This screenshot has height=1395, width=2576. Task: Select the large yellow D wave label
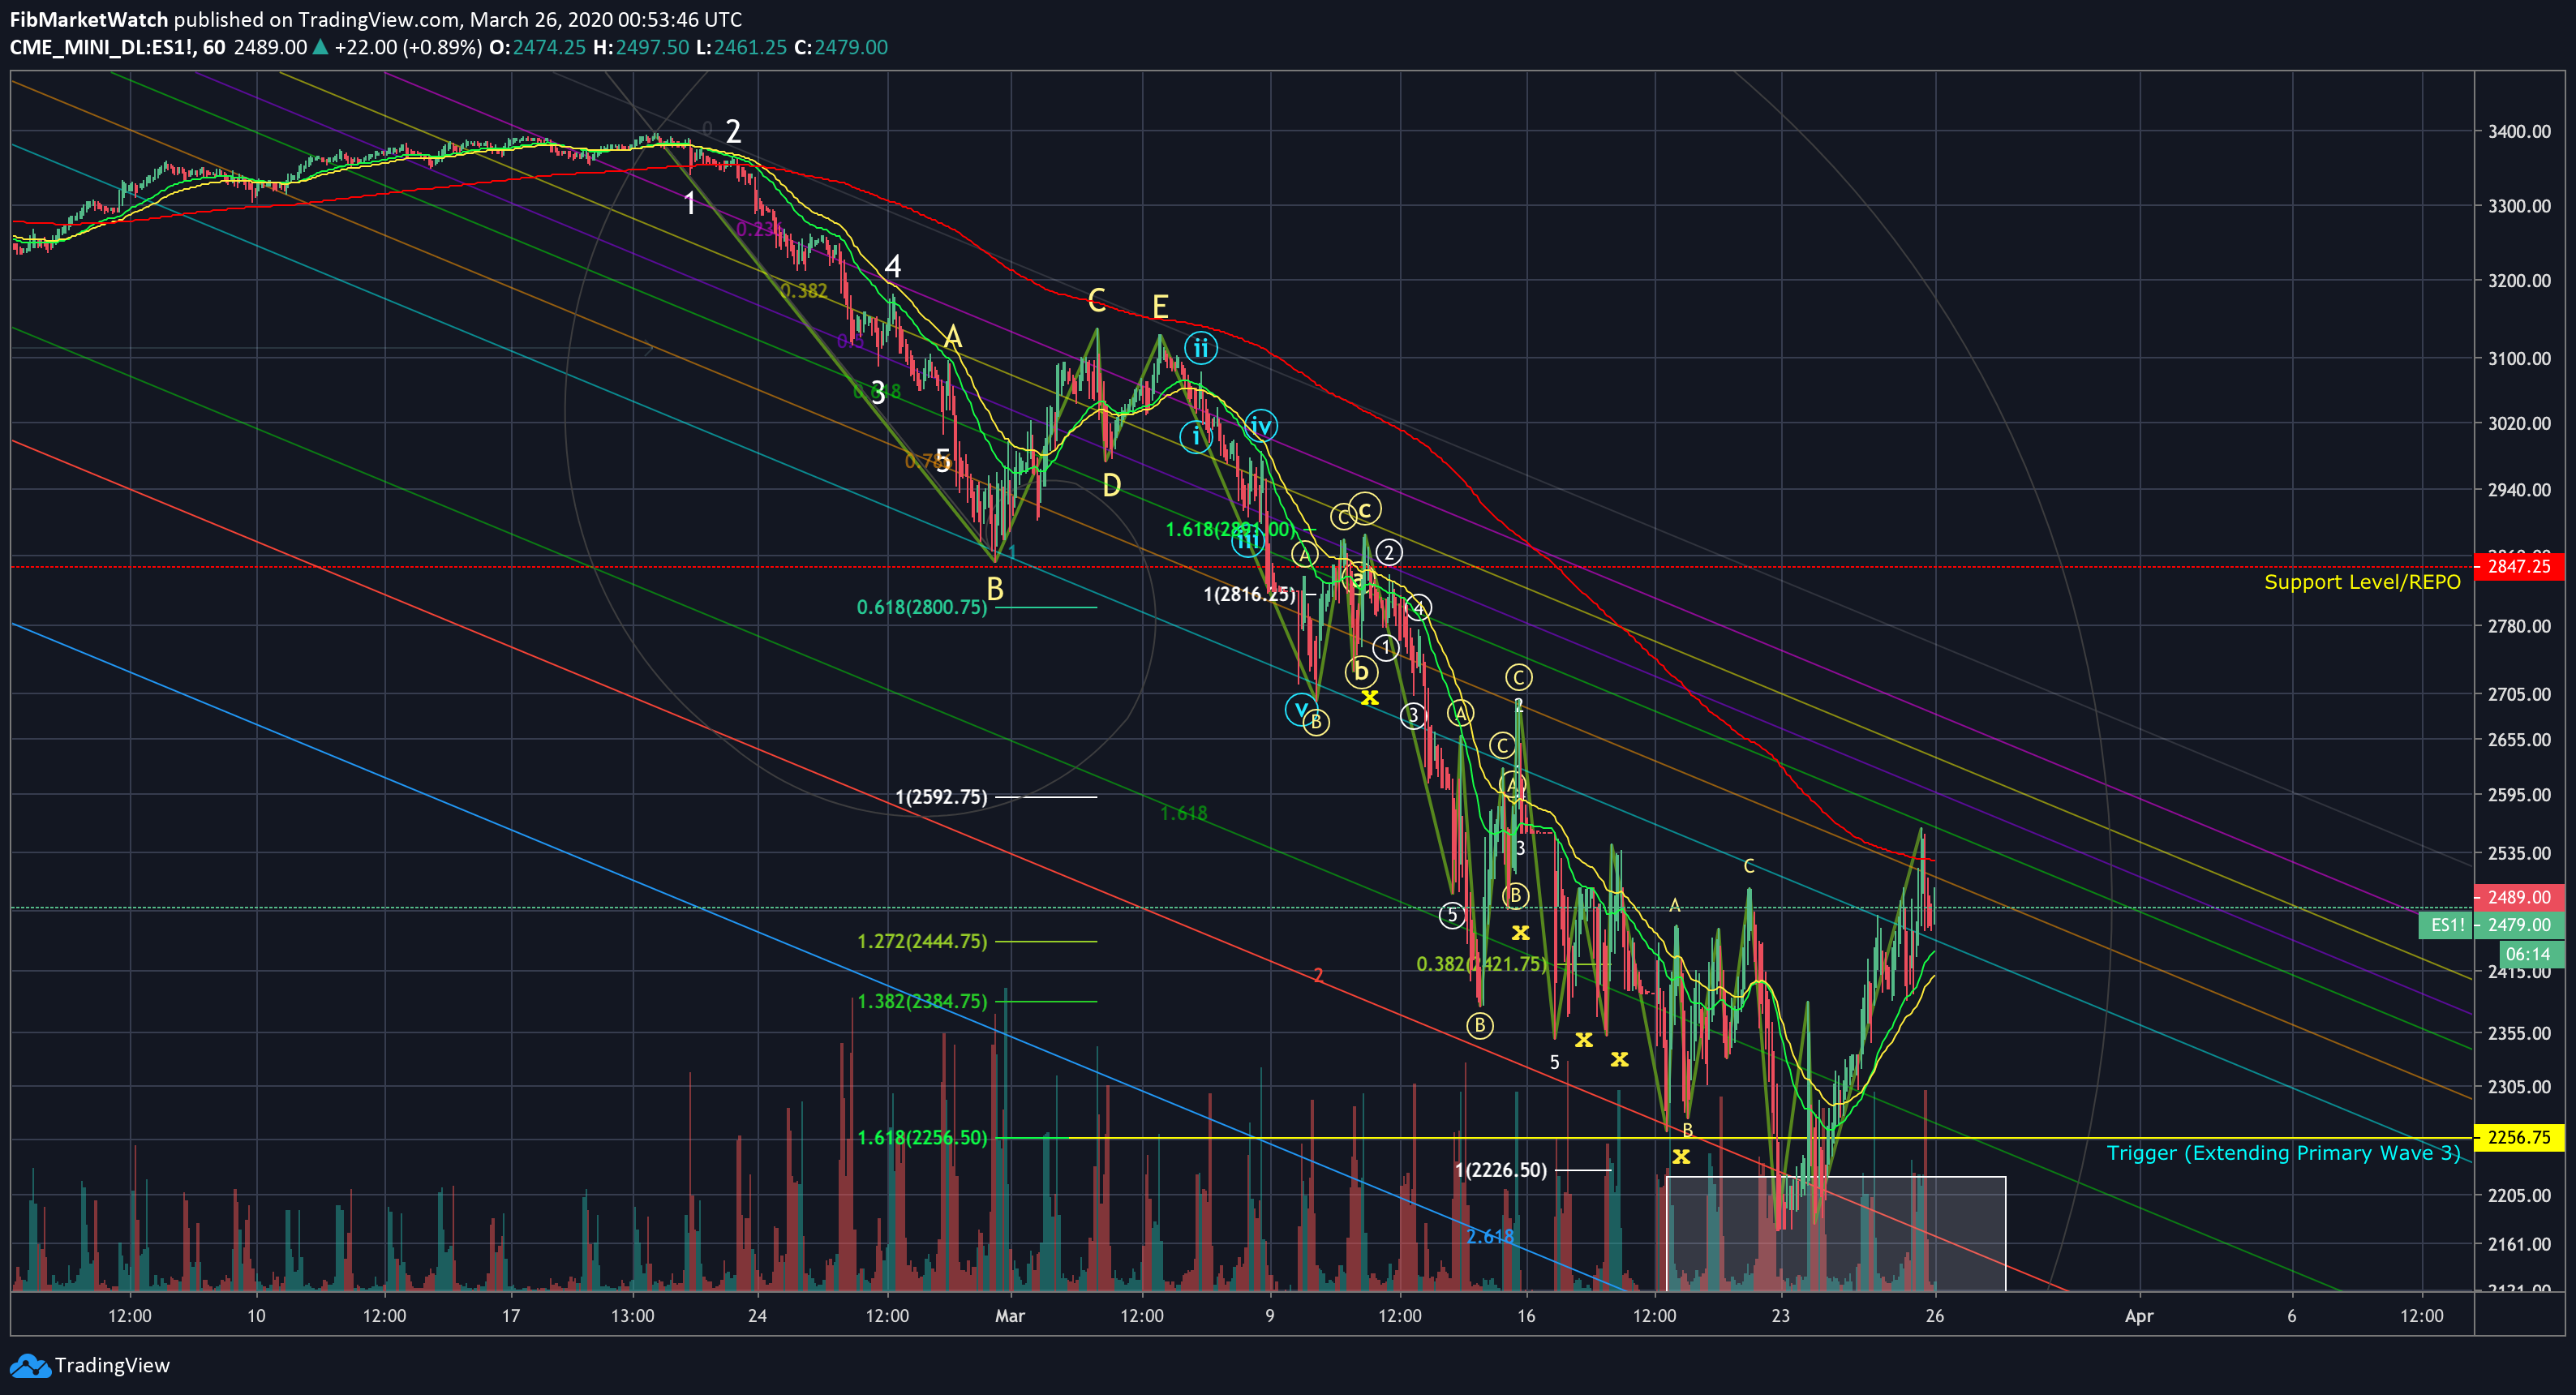1111,486
